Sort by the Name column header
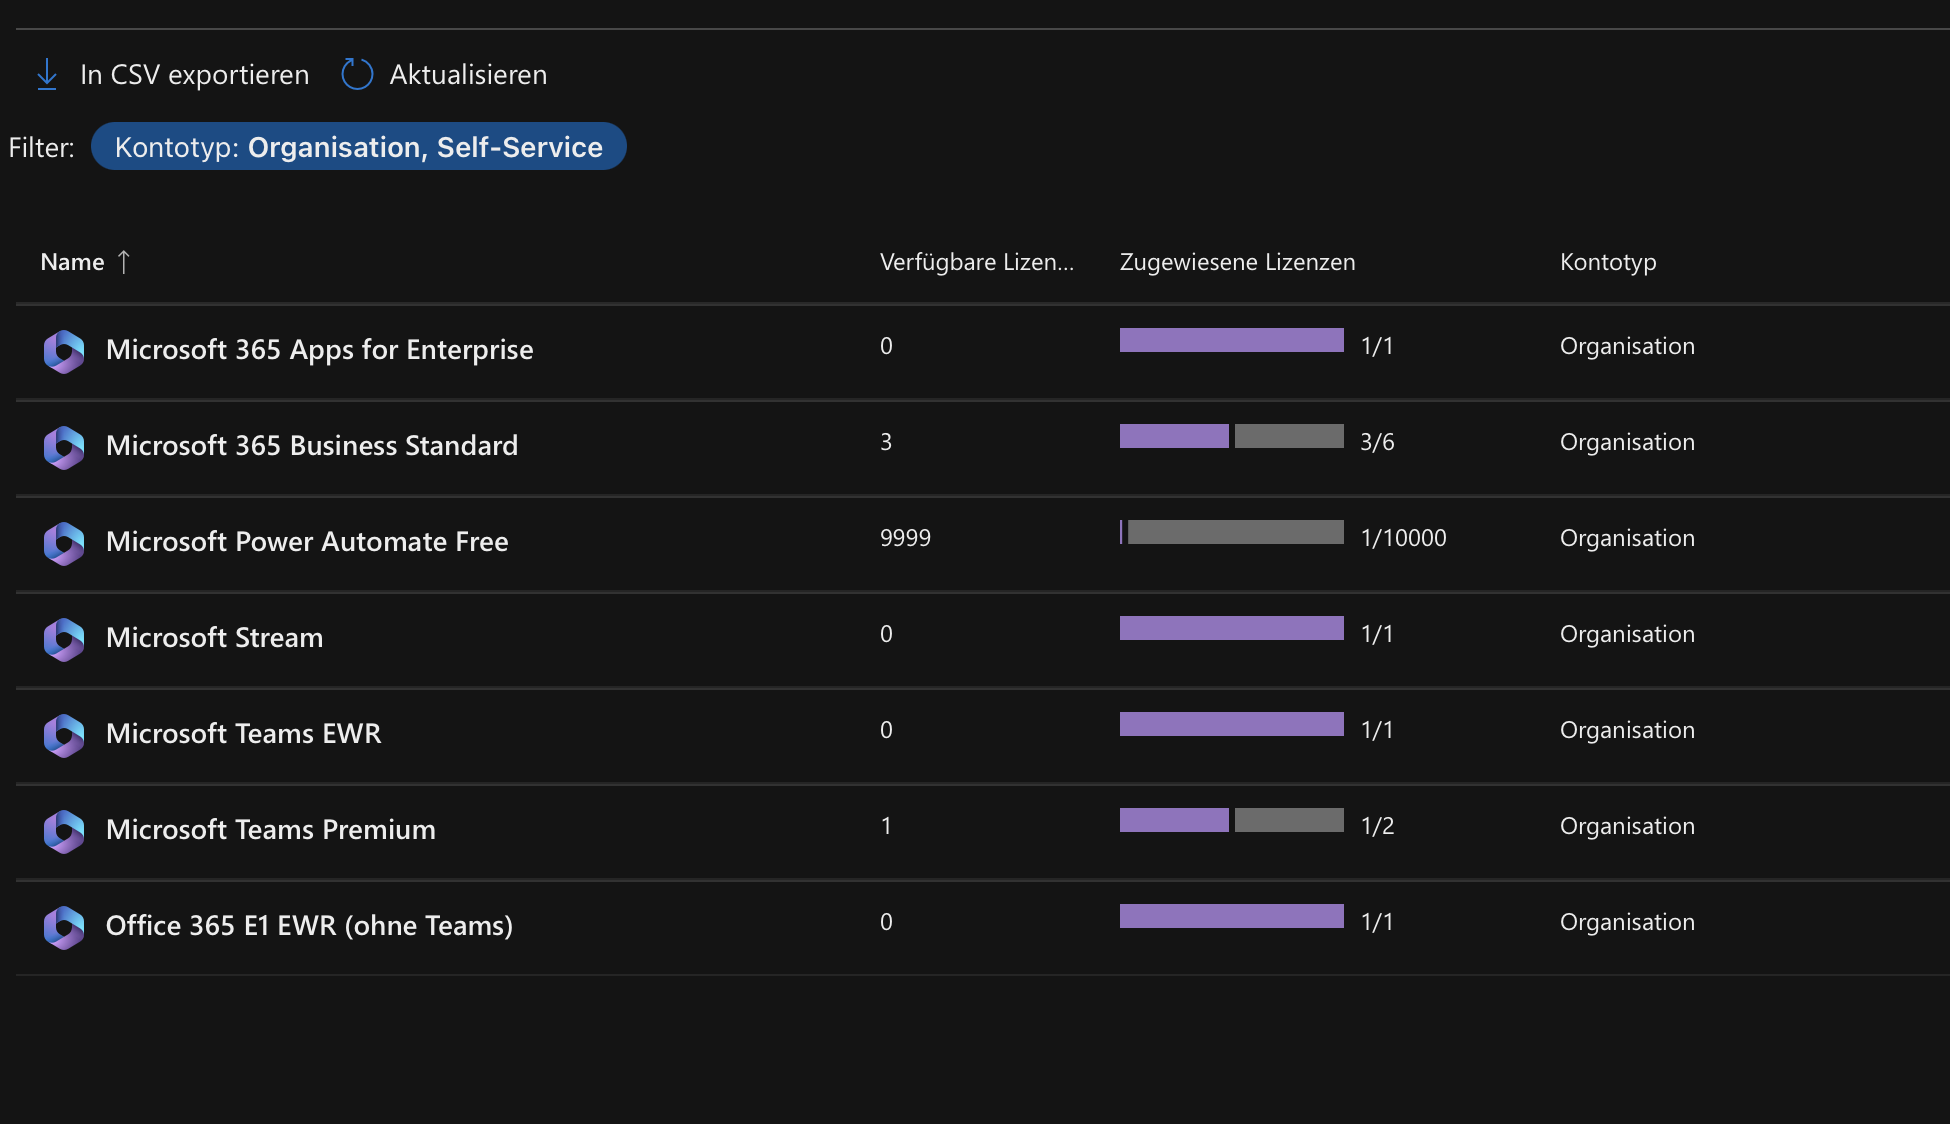This screenshot has height=1124, width=1950. (72, 262)
